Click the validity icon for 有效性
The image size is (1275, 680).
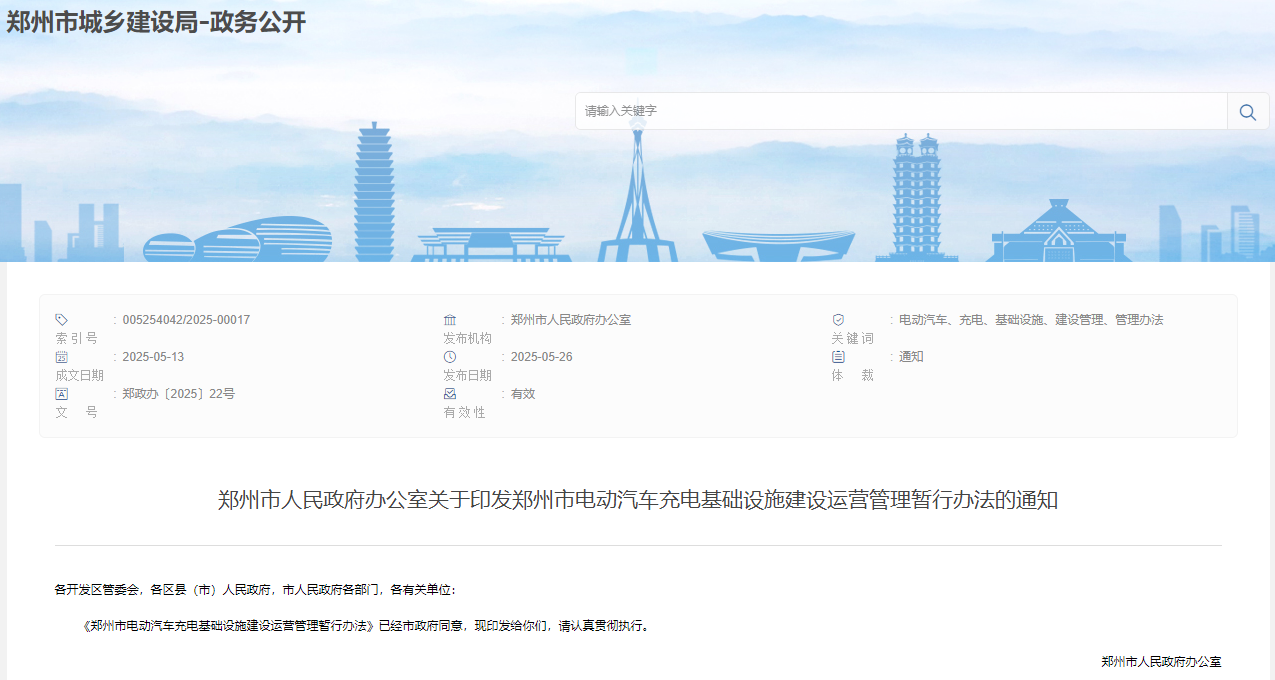[x=450, y=394]
